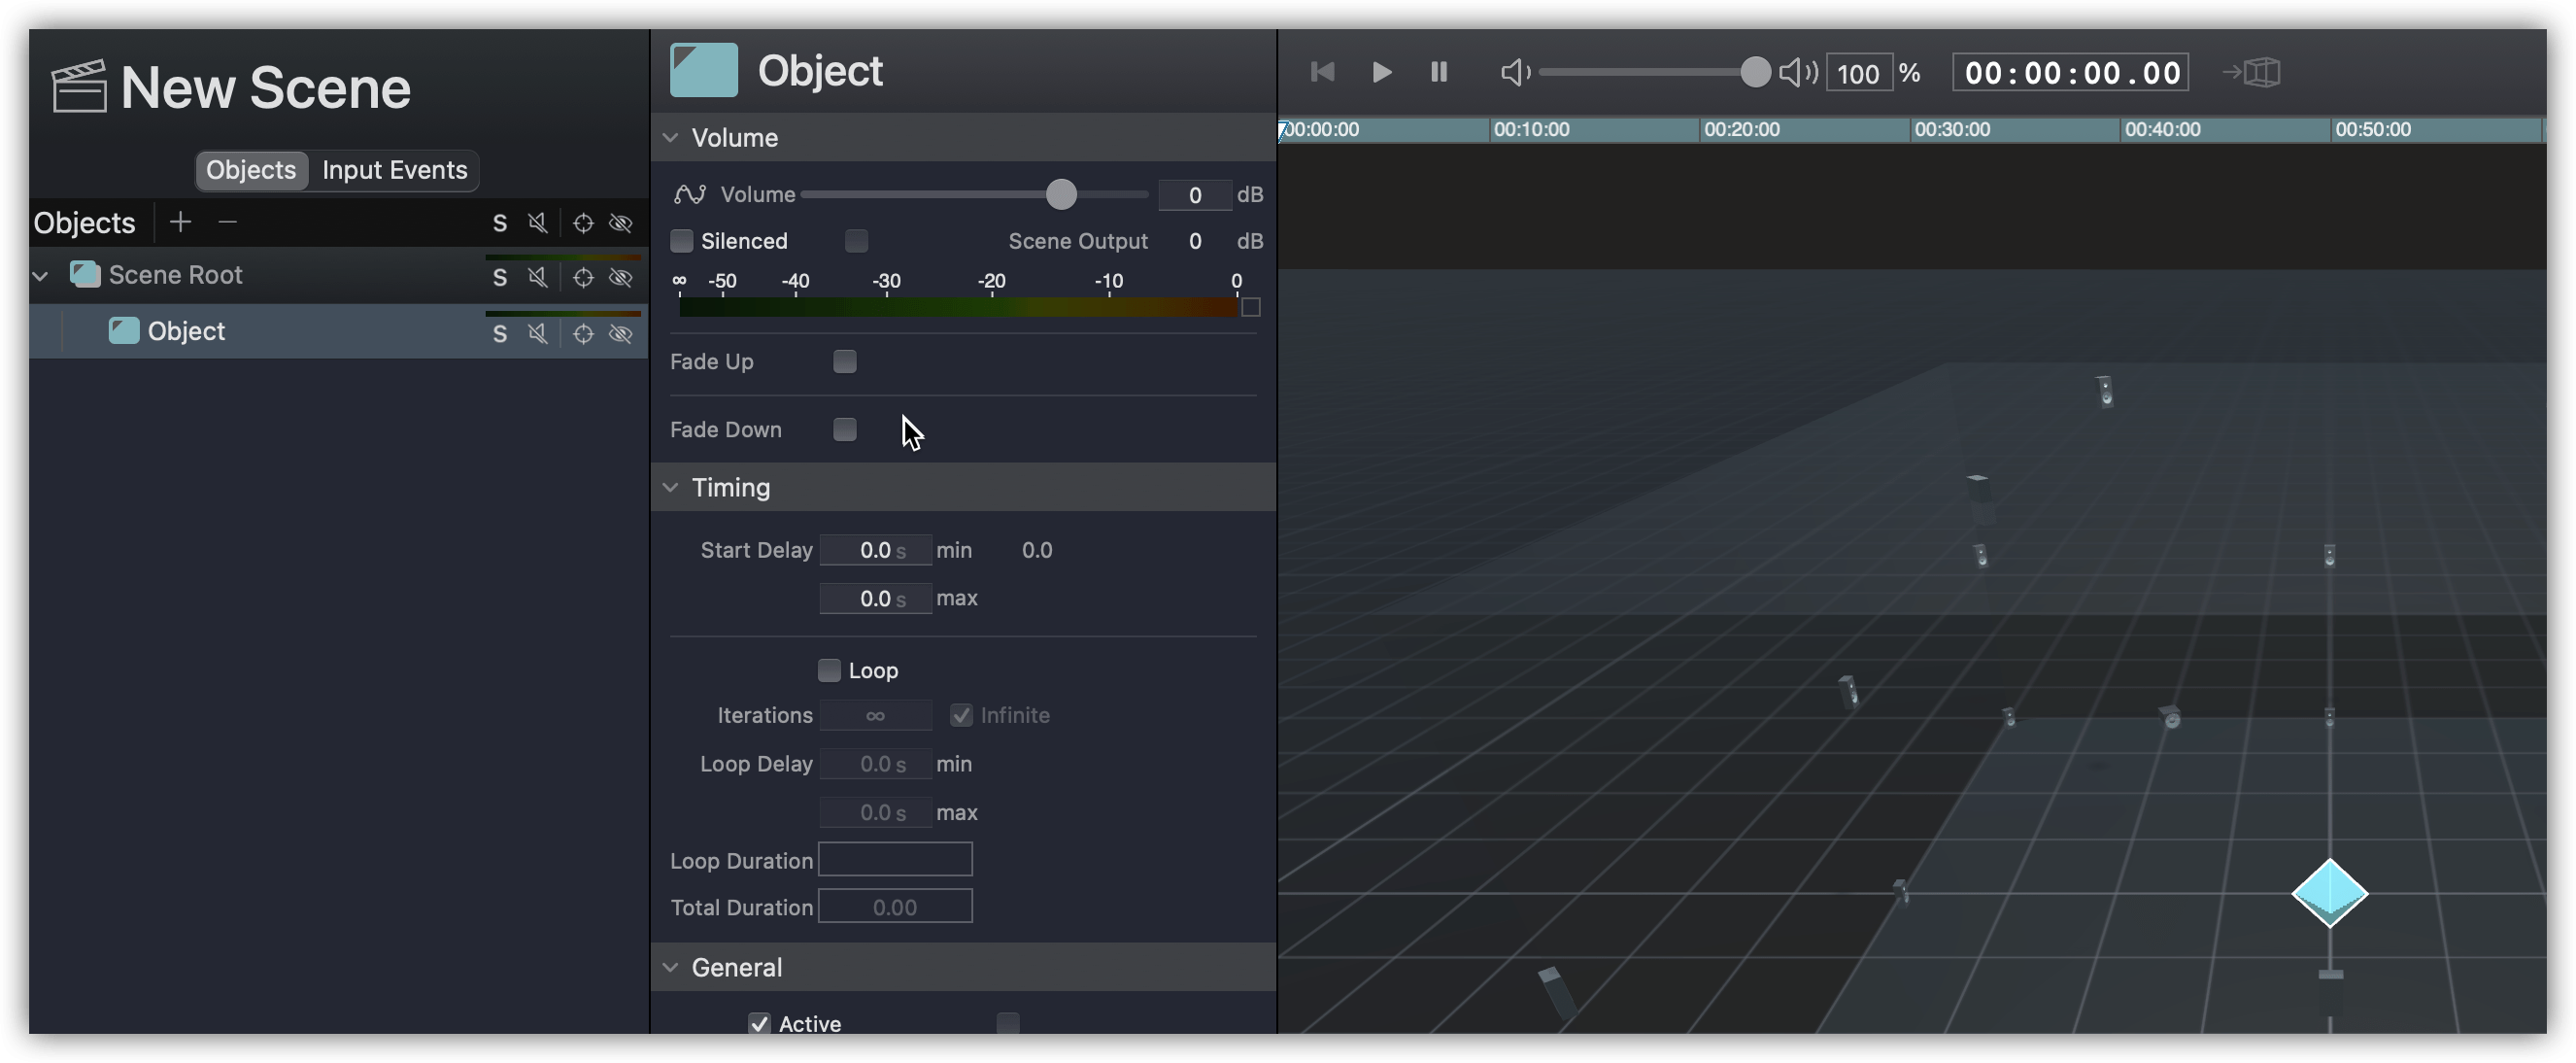Enable the Silenced checkbox

click(682, 241)
